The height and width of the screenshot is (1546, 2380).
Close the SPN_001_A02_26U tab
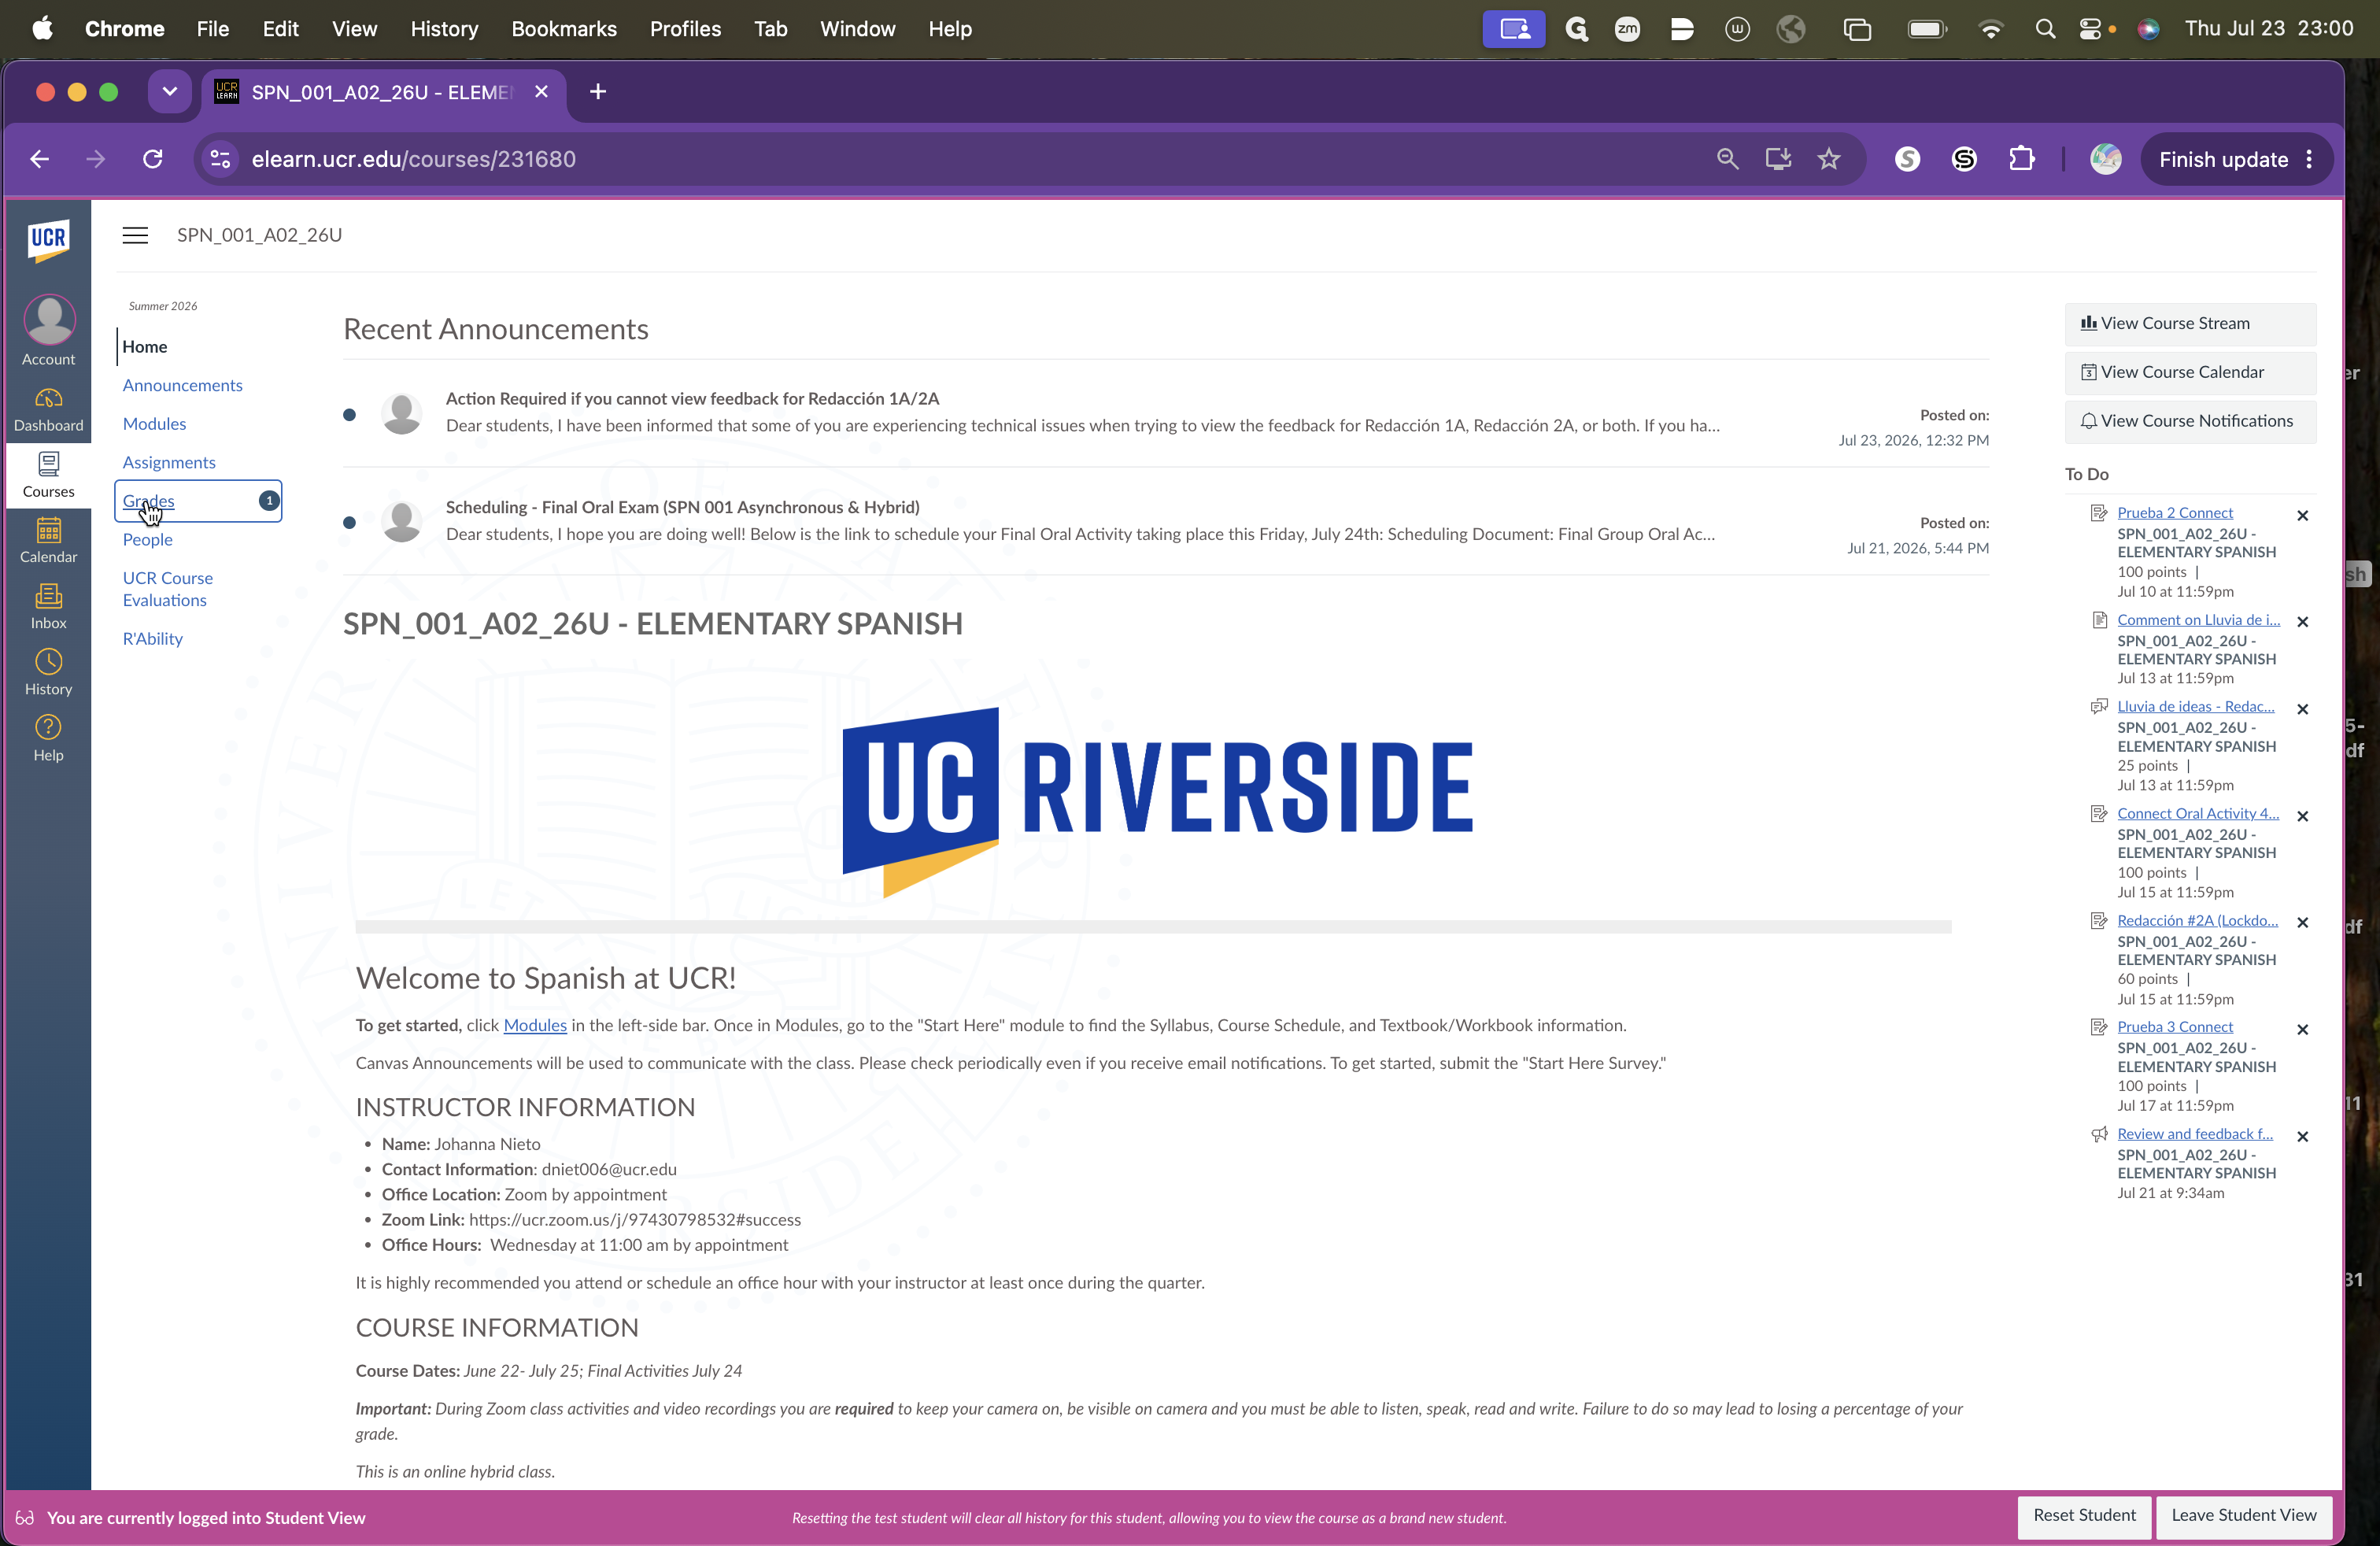coord(541,92)
